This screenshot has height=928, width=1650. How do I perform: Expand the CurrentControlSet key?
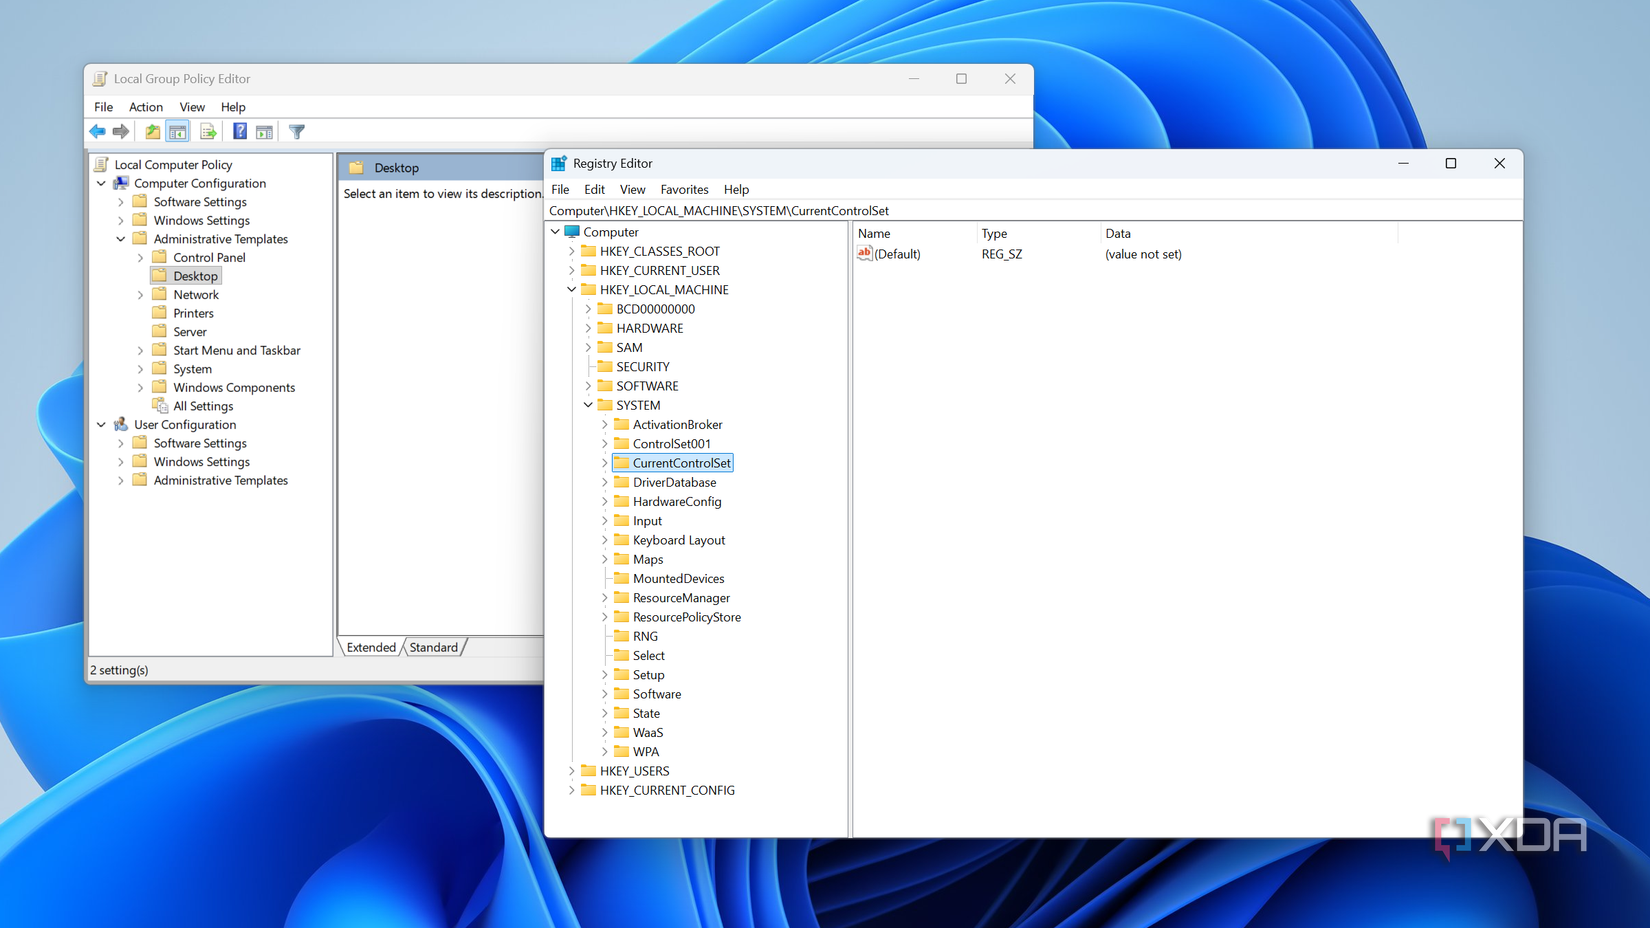605,463
